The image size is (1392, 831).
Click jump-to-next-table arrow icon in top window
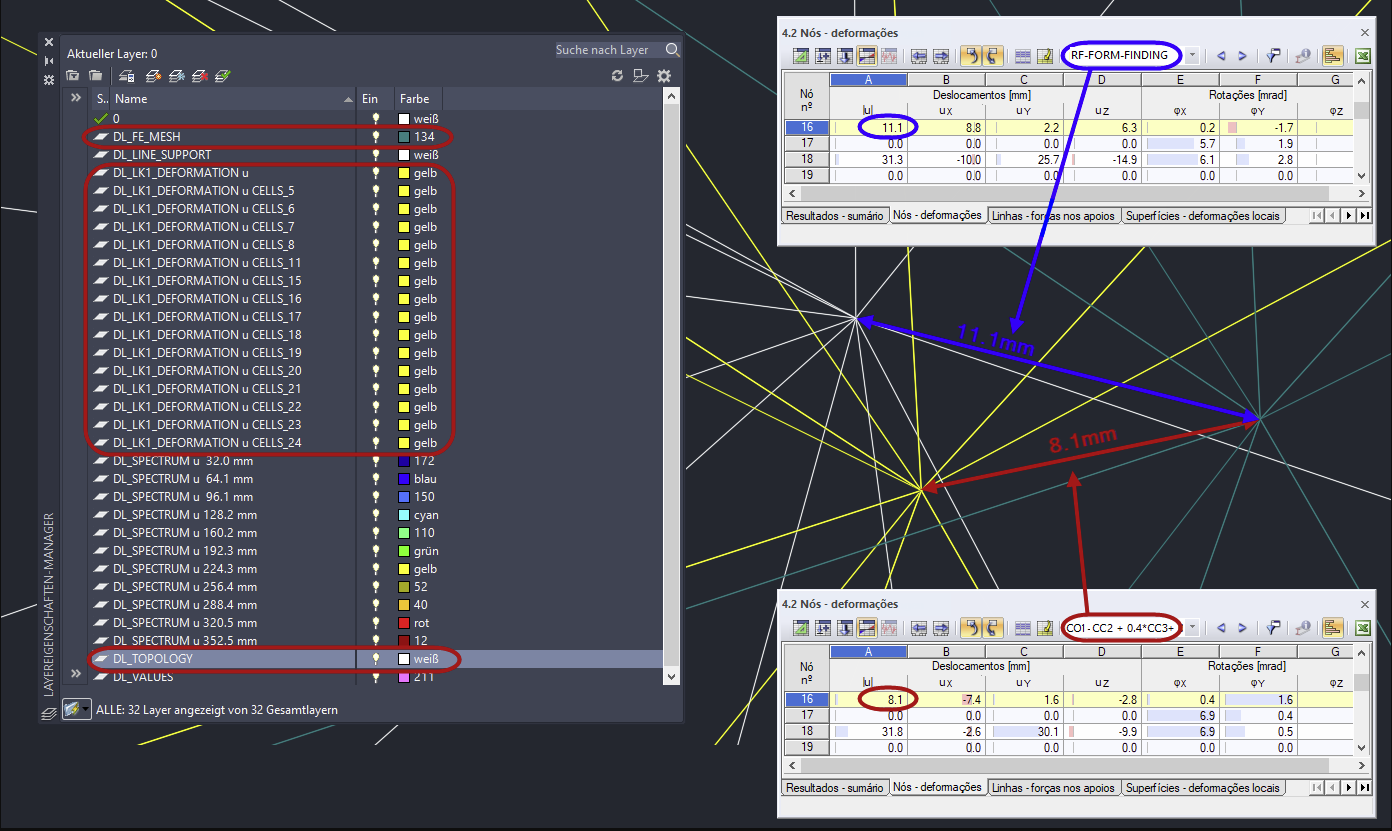(x=941, y=56)
